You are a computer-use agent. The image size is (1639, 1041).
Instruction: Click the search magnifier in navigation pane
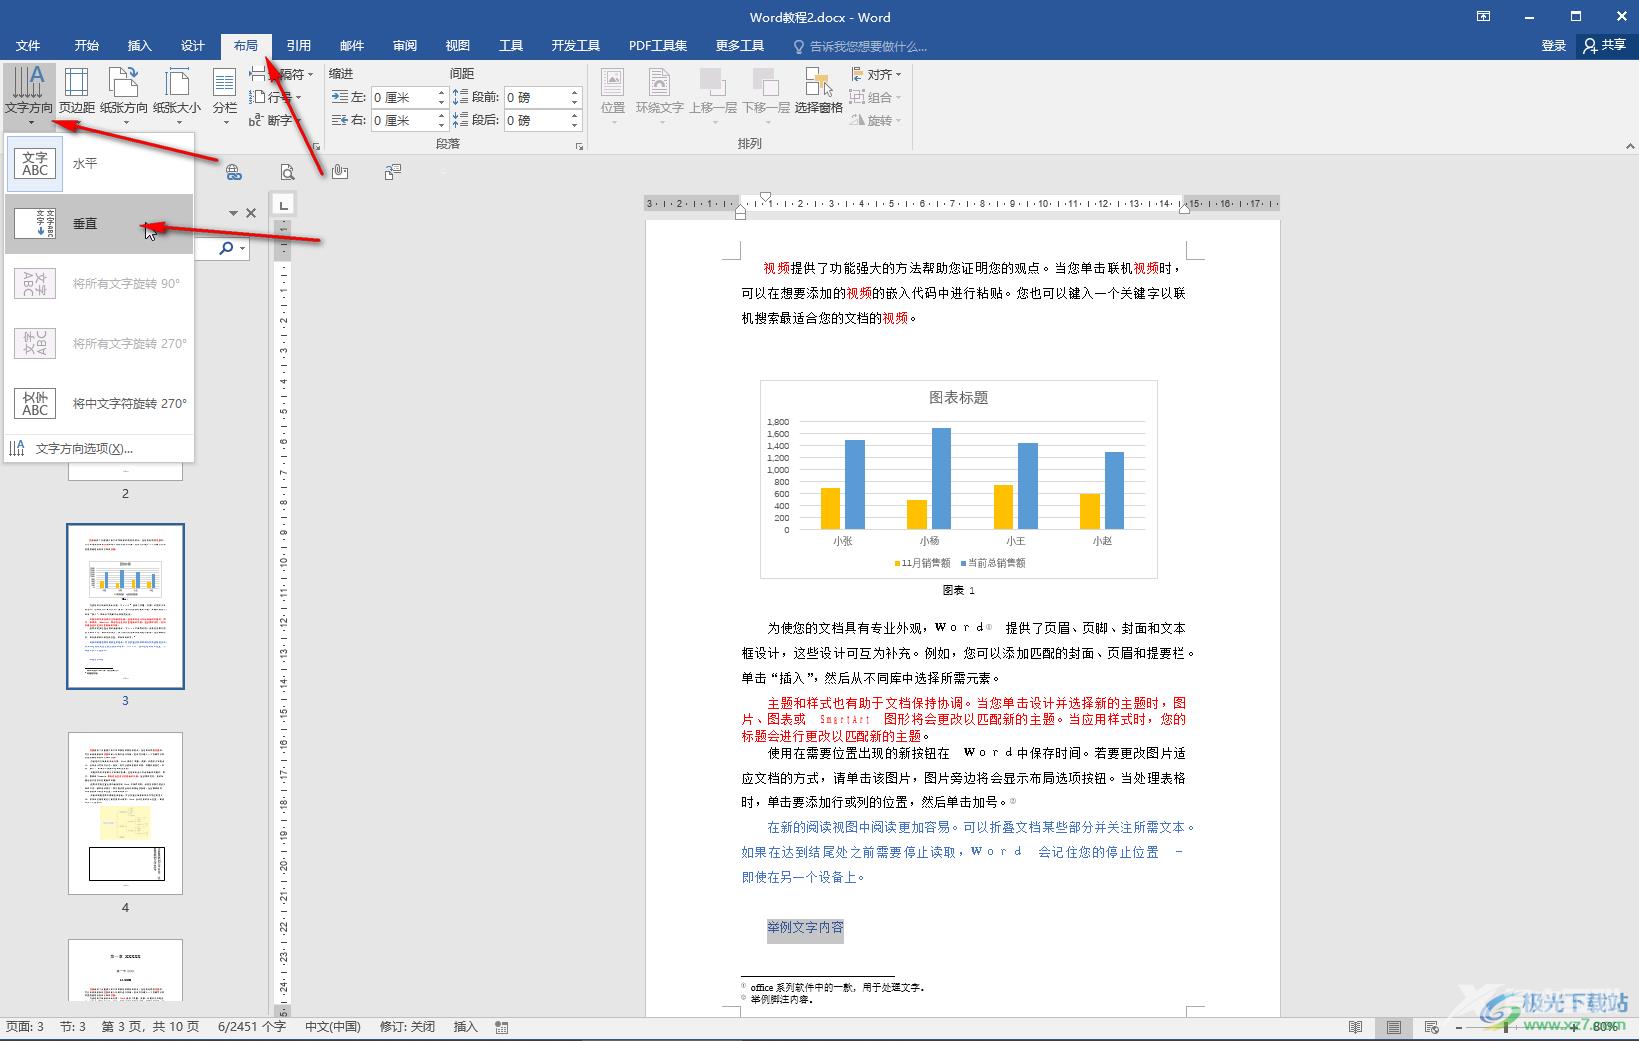point(226,248)
